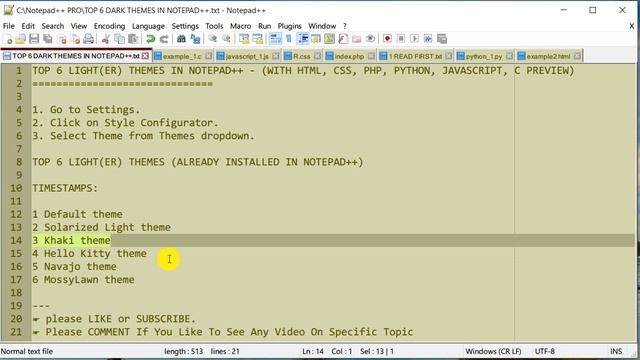
Task: Play back the recorded macro icon
Action: (414, 39)
